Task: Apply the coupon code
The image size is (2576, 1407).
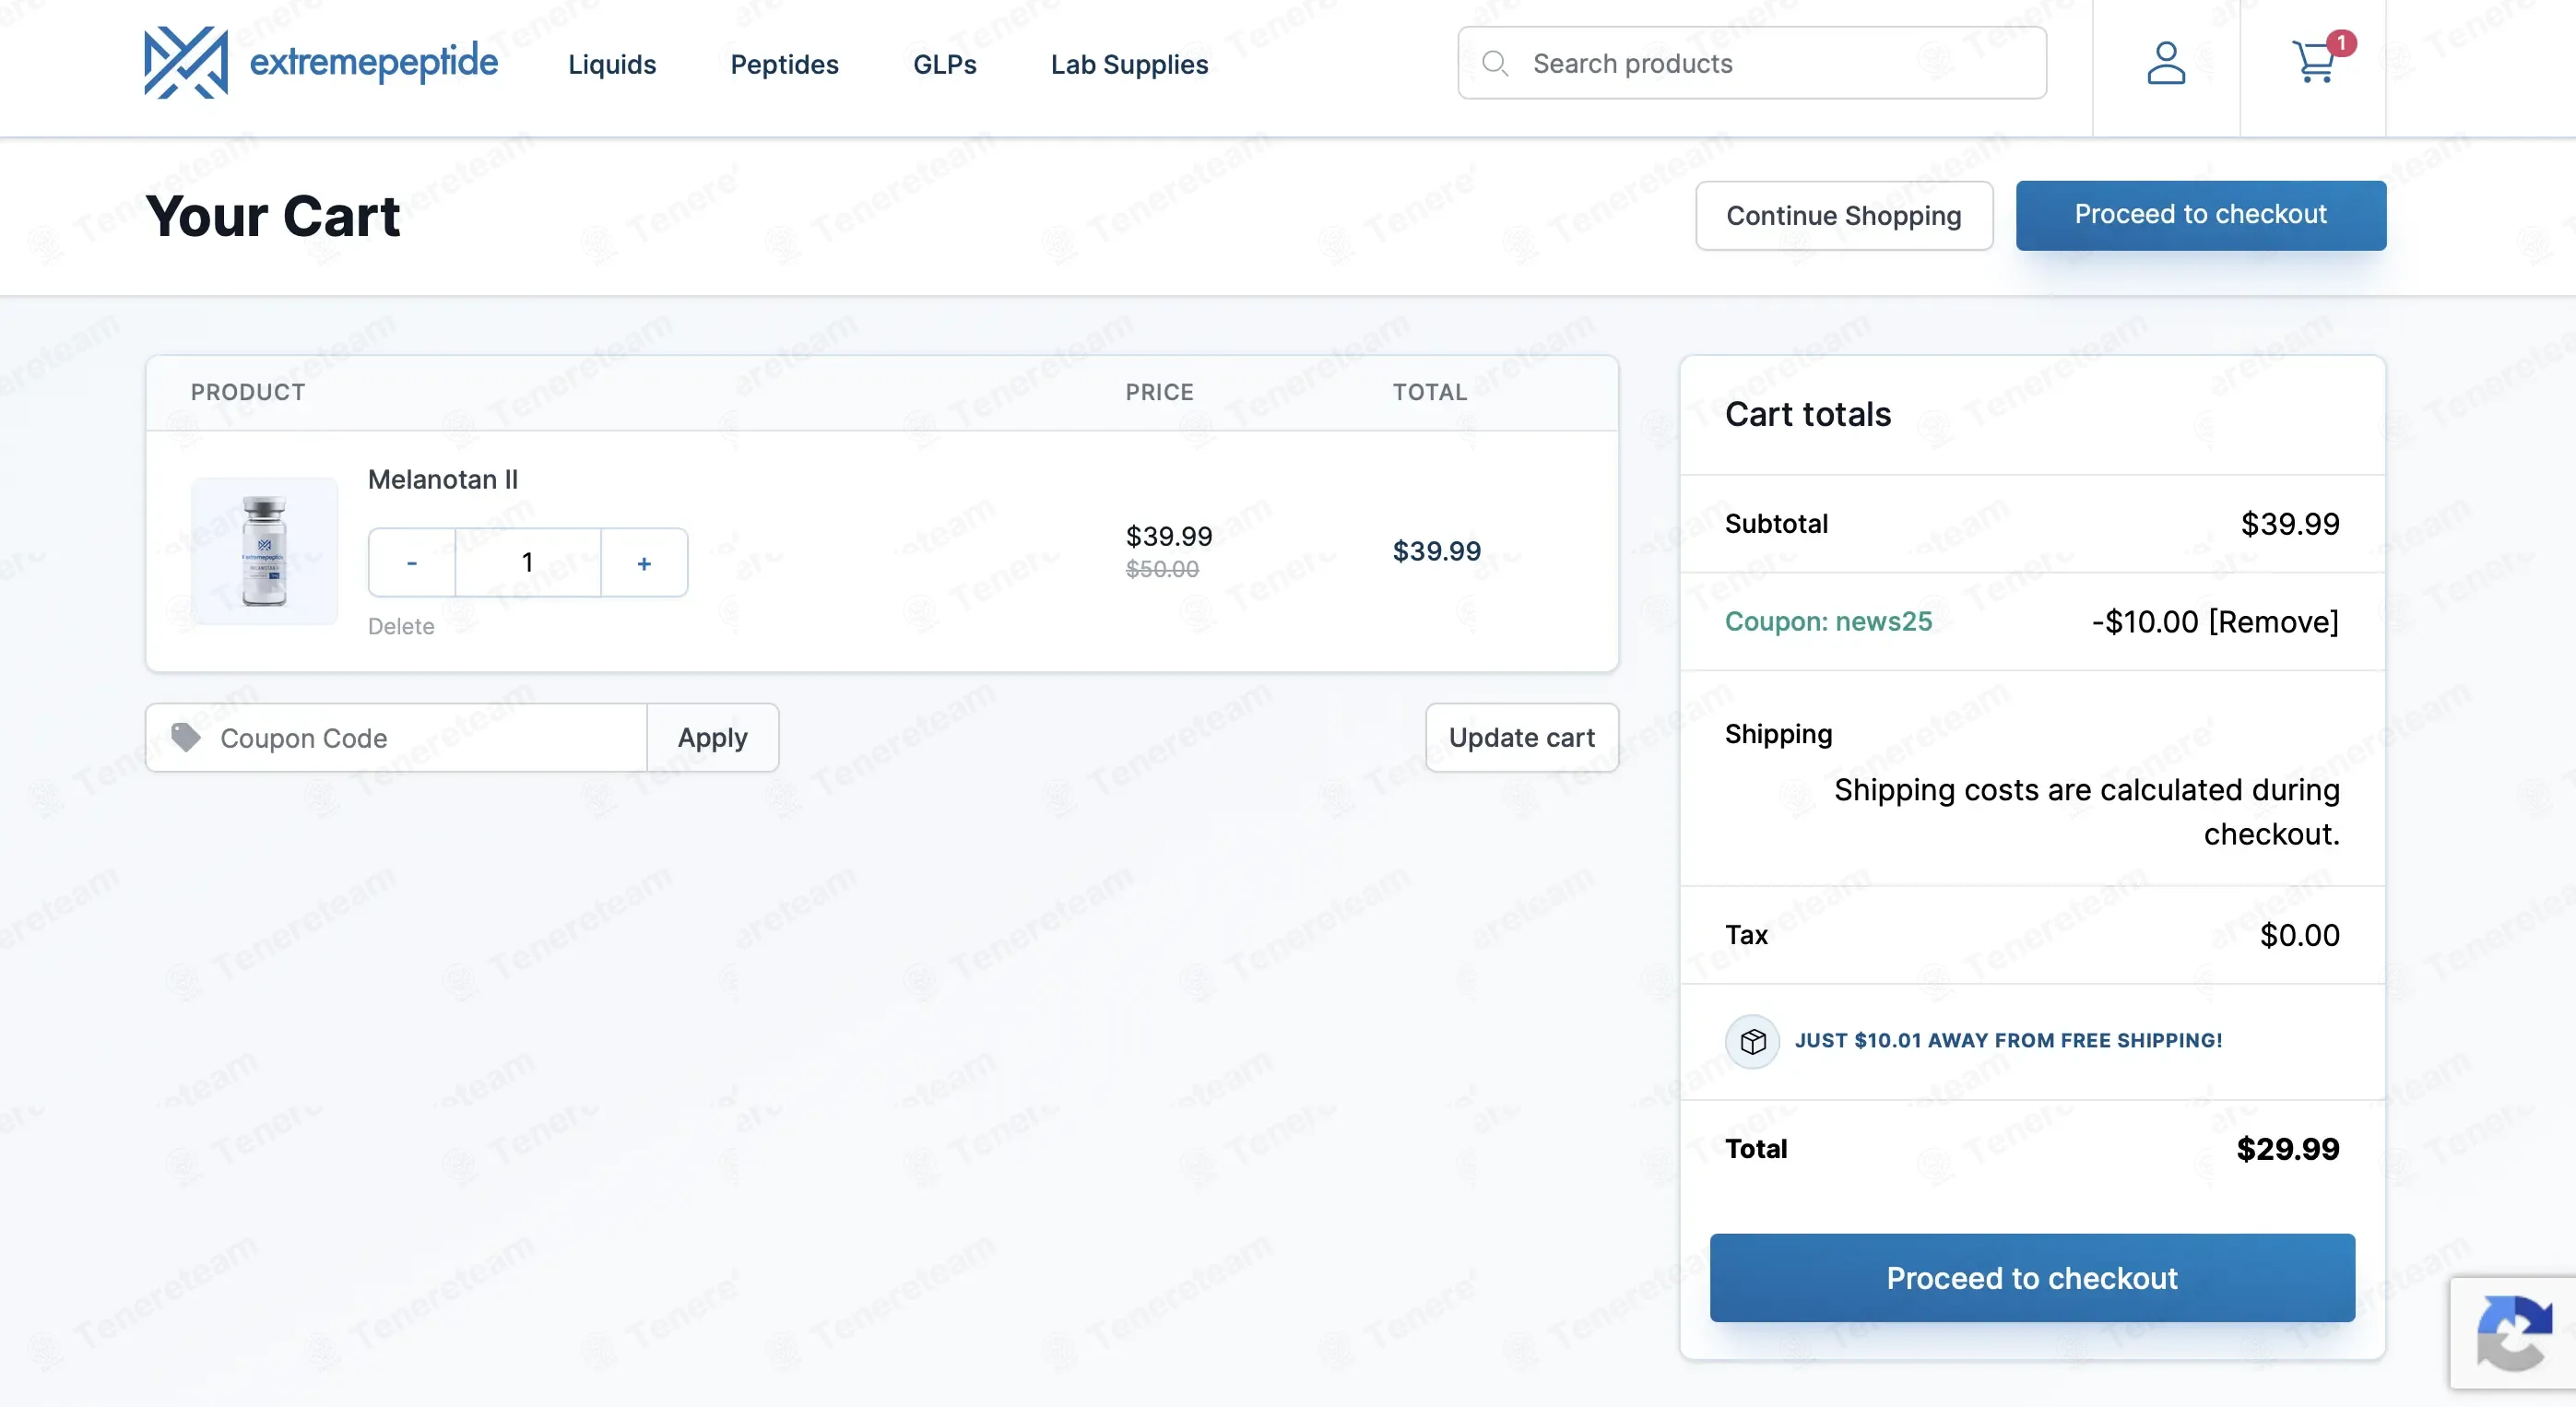Action: [x=712, y=738]
